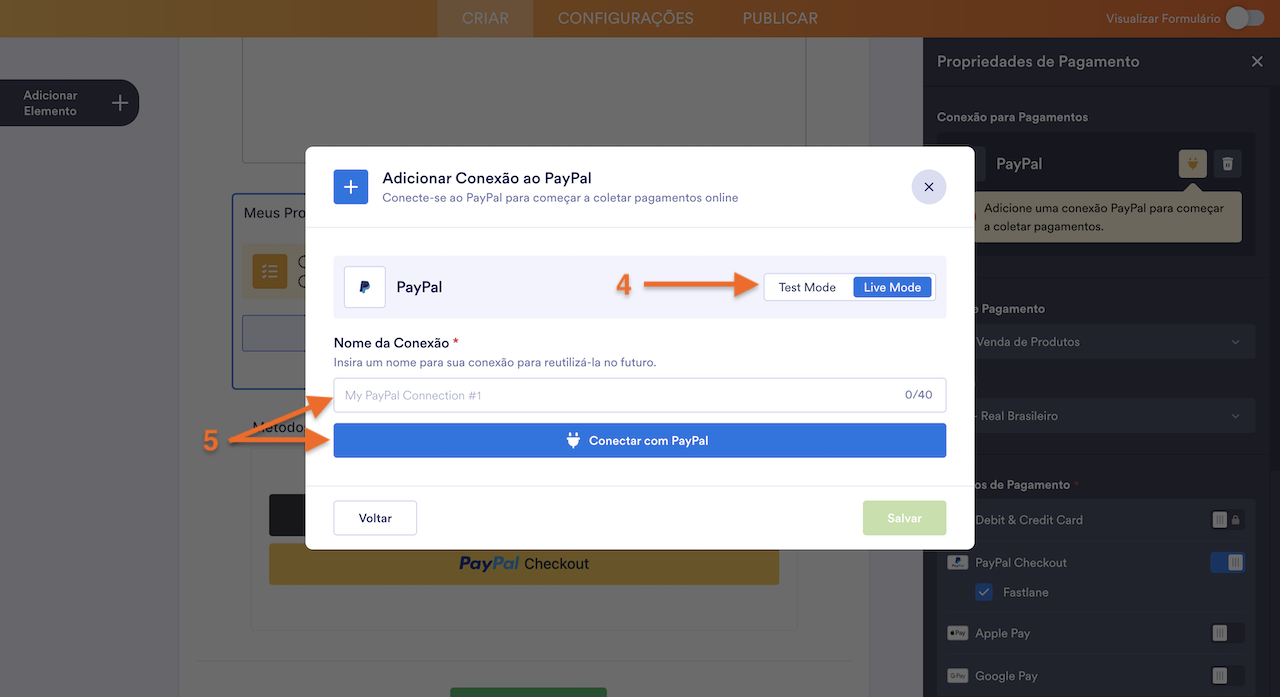The height and width of the screenshot is (697, 1280).
Task: Switch the connection to Test Mode
Action: pyautogui.click(x=806, y=287)
